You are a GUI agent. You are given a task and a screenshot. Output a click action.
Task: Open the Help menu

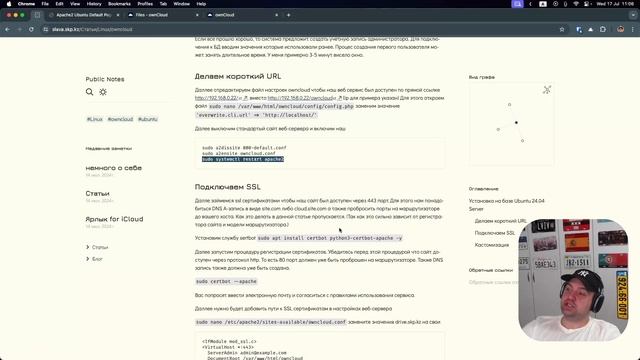point(201,4)
